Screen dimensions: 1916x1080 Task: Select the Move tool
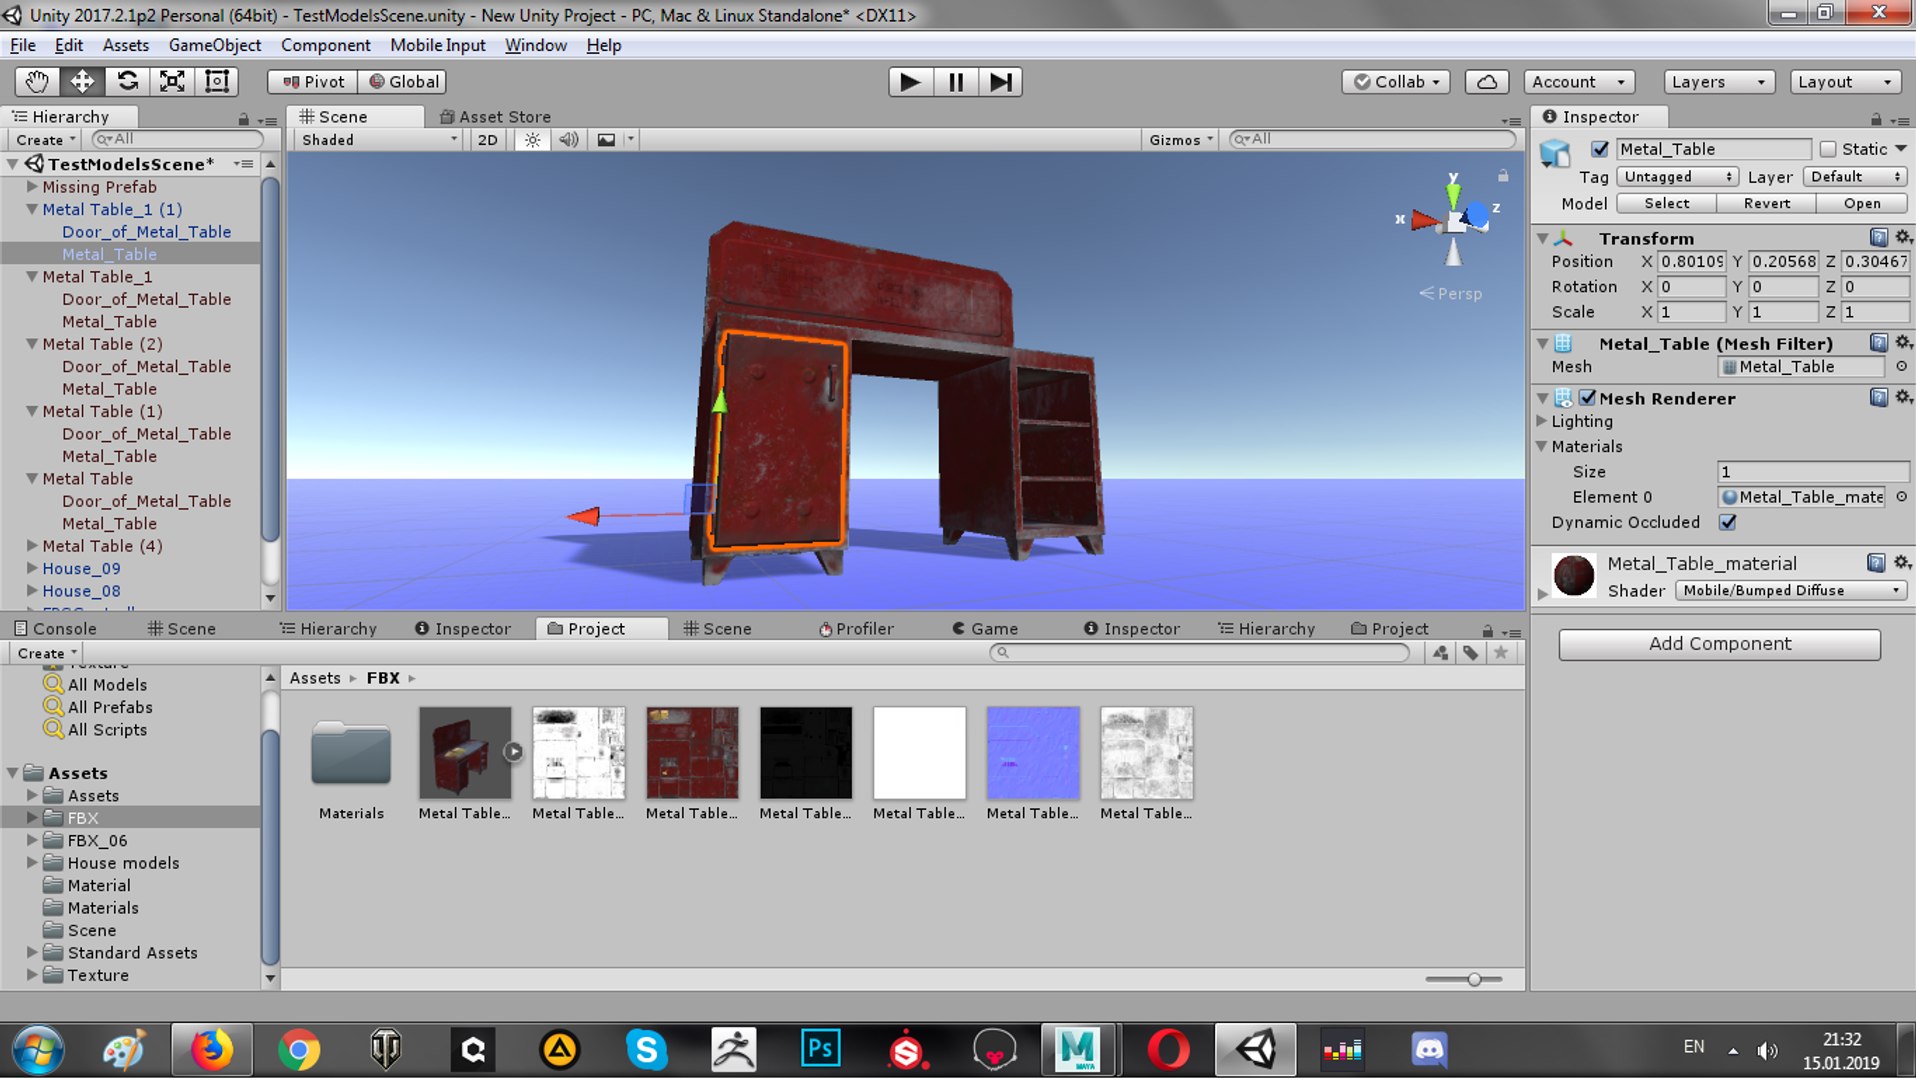click(82, 81)
